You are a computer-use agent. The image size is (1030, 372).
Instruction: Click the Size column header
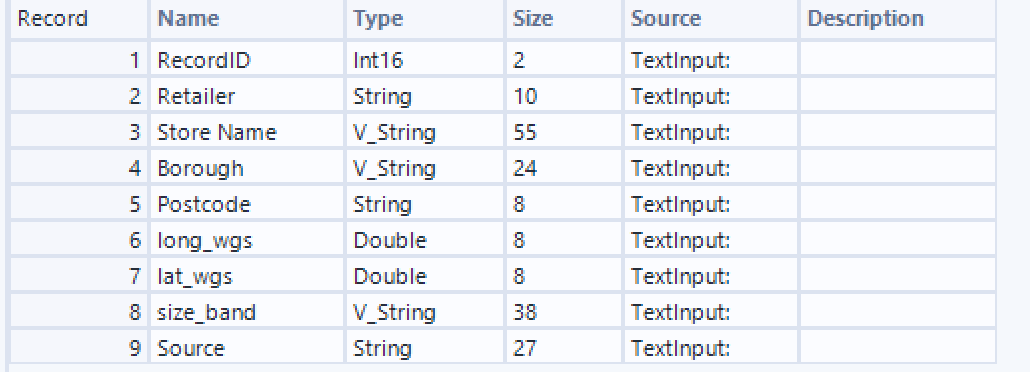tap(564, 19)
